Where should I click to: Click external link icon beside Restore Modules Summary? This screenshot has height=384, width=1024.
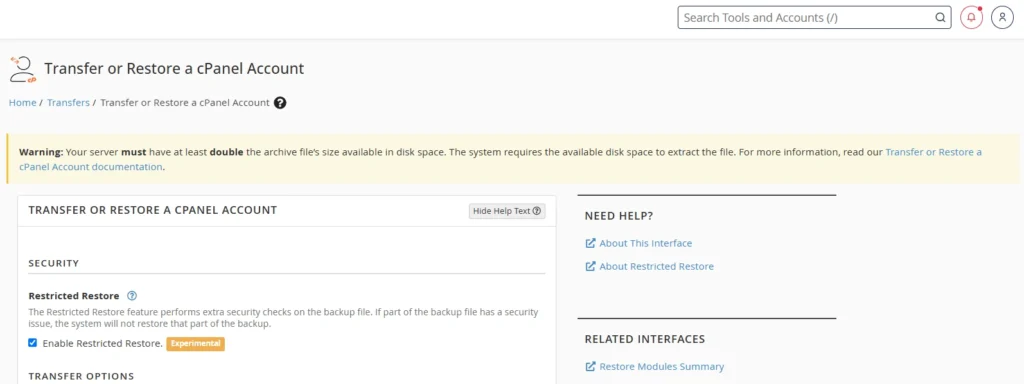pyautogui.click(x=590, y=366)
